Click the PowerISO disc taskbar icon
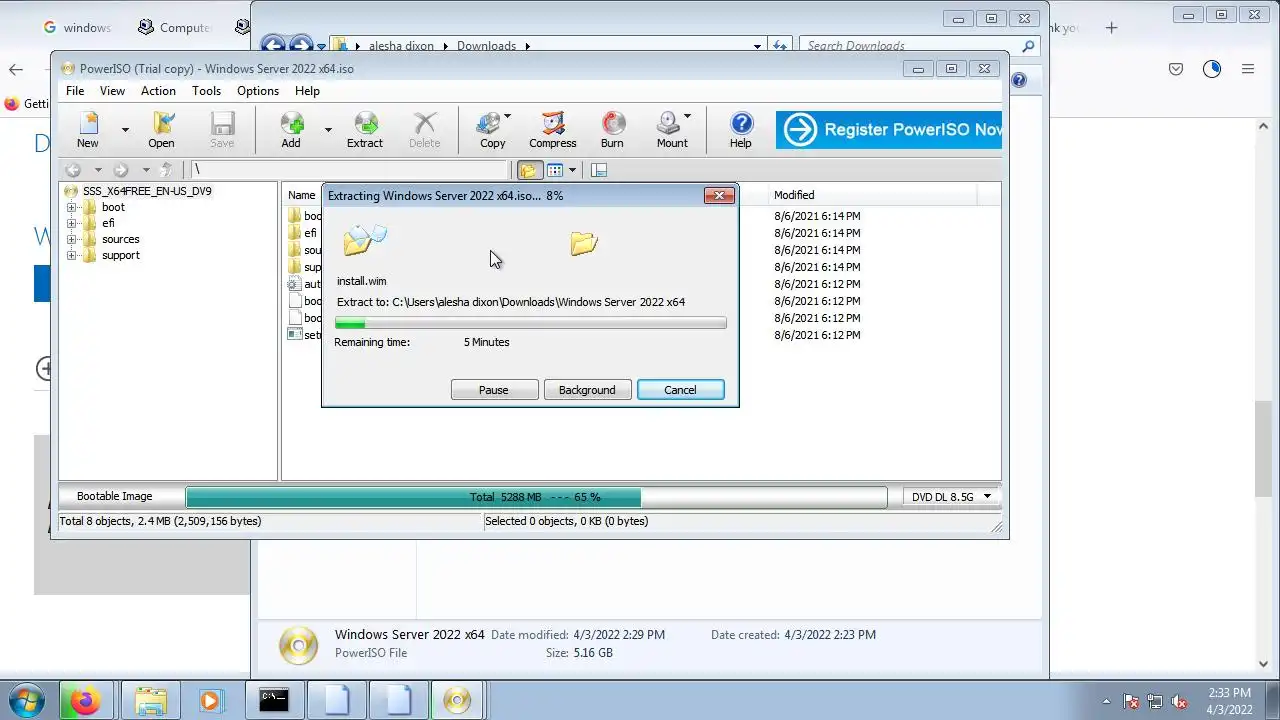1280x720 pixels. click(x=457, y=701)
